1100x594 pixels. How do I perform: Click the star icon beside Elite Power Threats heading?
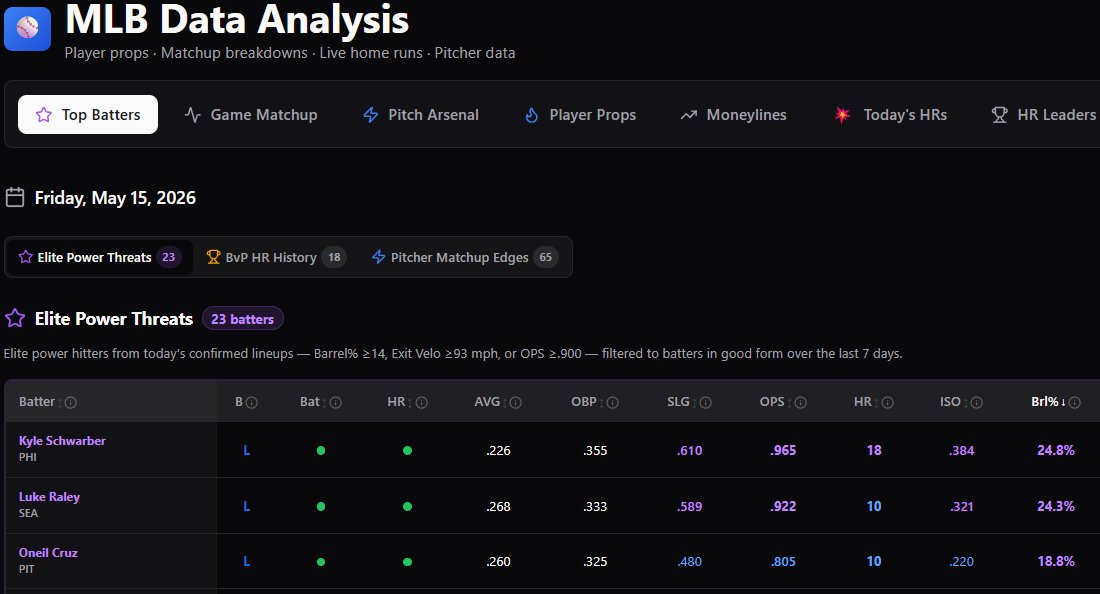point(15,318)
